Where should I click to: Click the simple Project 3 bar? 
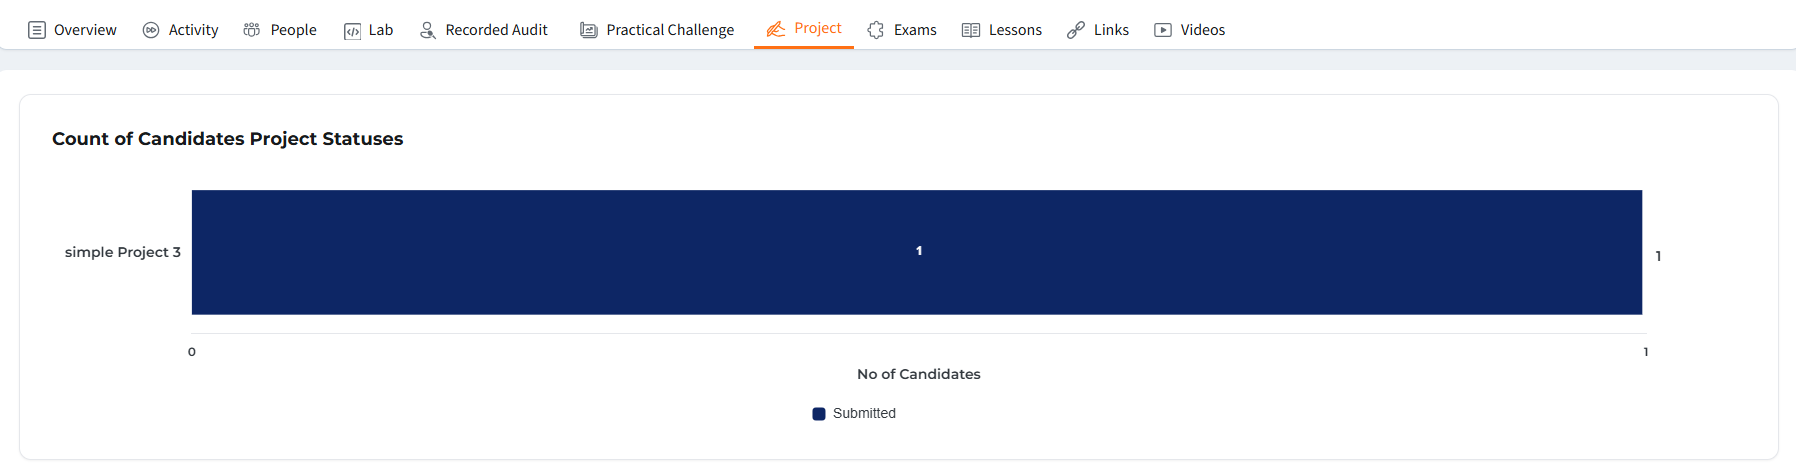tap(916, 252)
